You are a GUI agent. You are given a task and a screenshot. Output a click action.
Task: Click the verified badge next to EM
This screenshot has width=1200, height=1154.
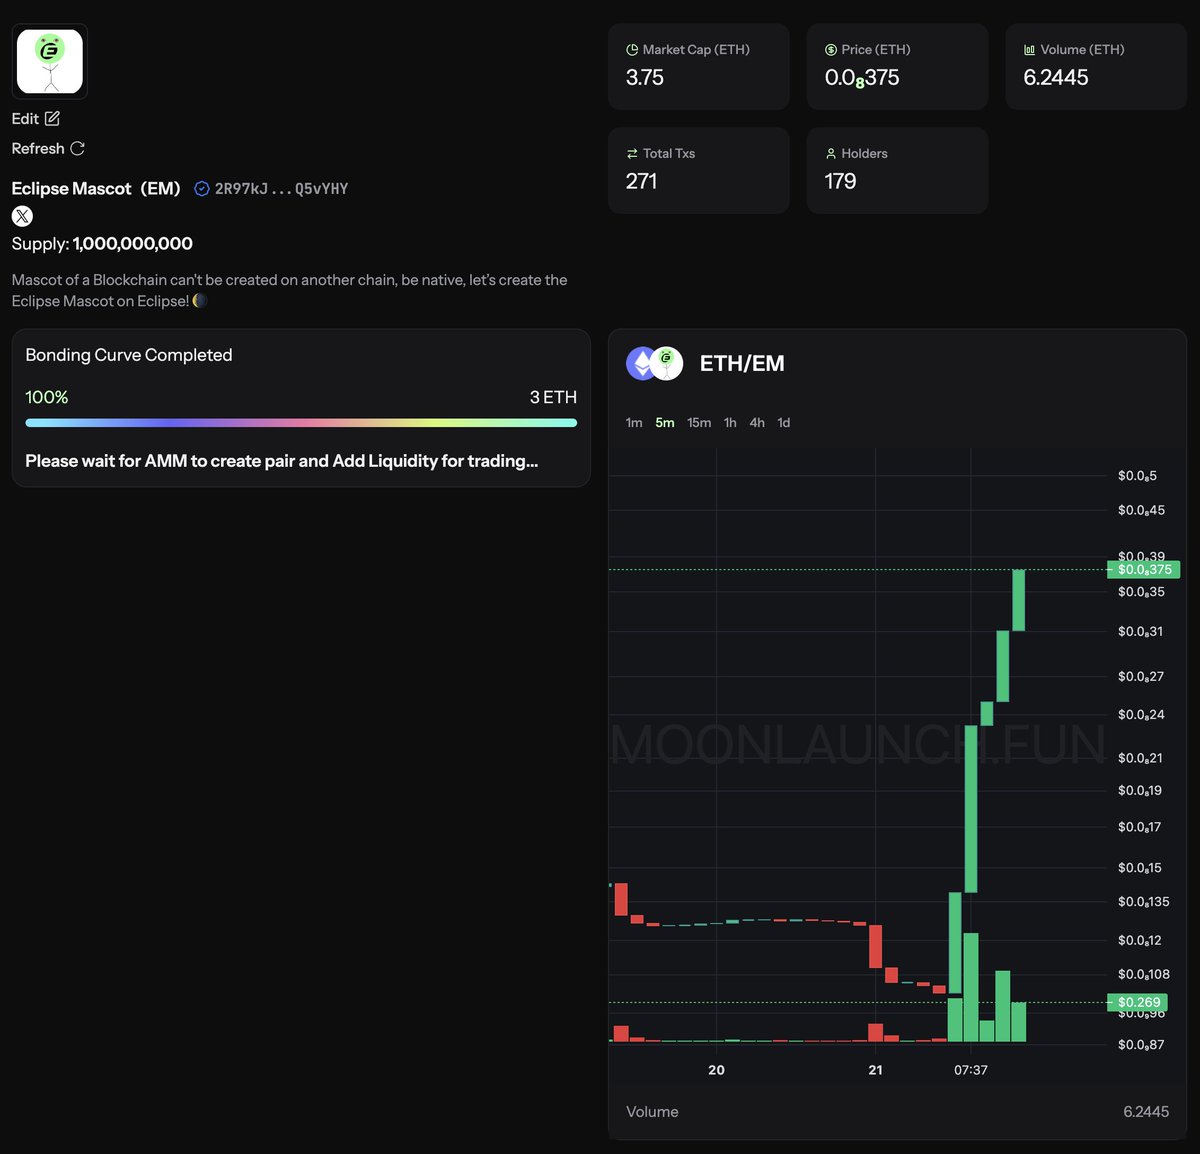201,189
